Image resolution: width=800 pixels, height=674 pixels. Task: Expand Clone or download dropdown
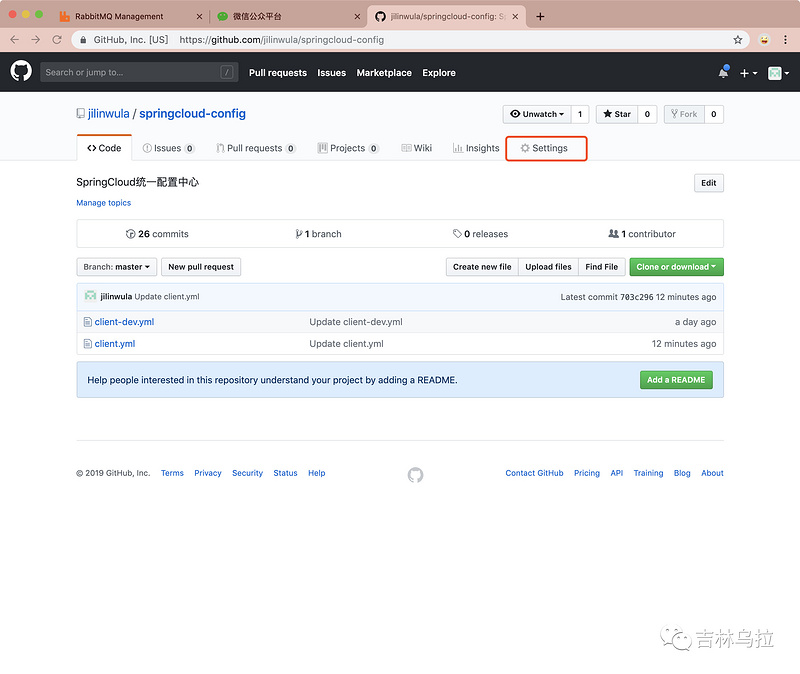(x=677, y=267)
